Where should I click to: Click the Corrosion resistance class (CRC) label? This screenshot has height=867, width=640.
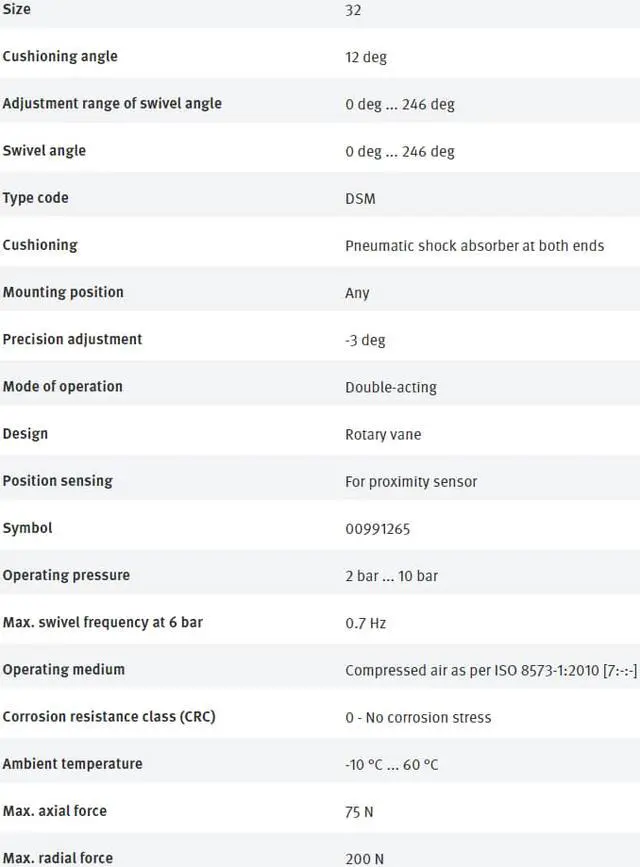coord(109,716)
